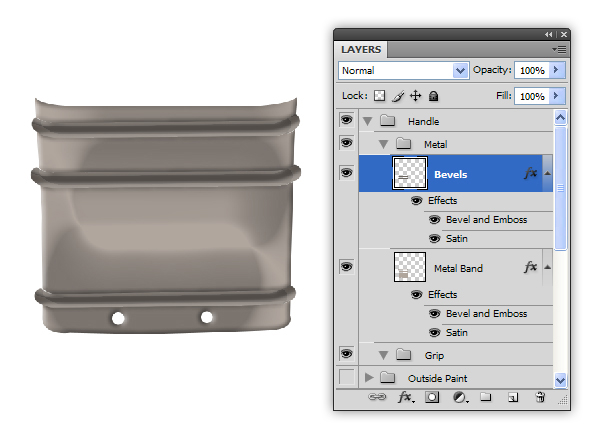
Task: Select the Layers tab
Action: [x=361, y=49]
